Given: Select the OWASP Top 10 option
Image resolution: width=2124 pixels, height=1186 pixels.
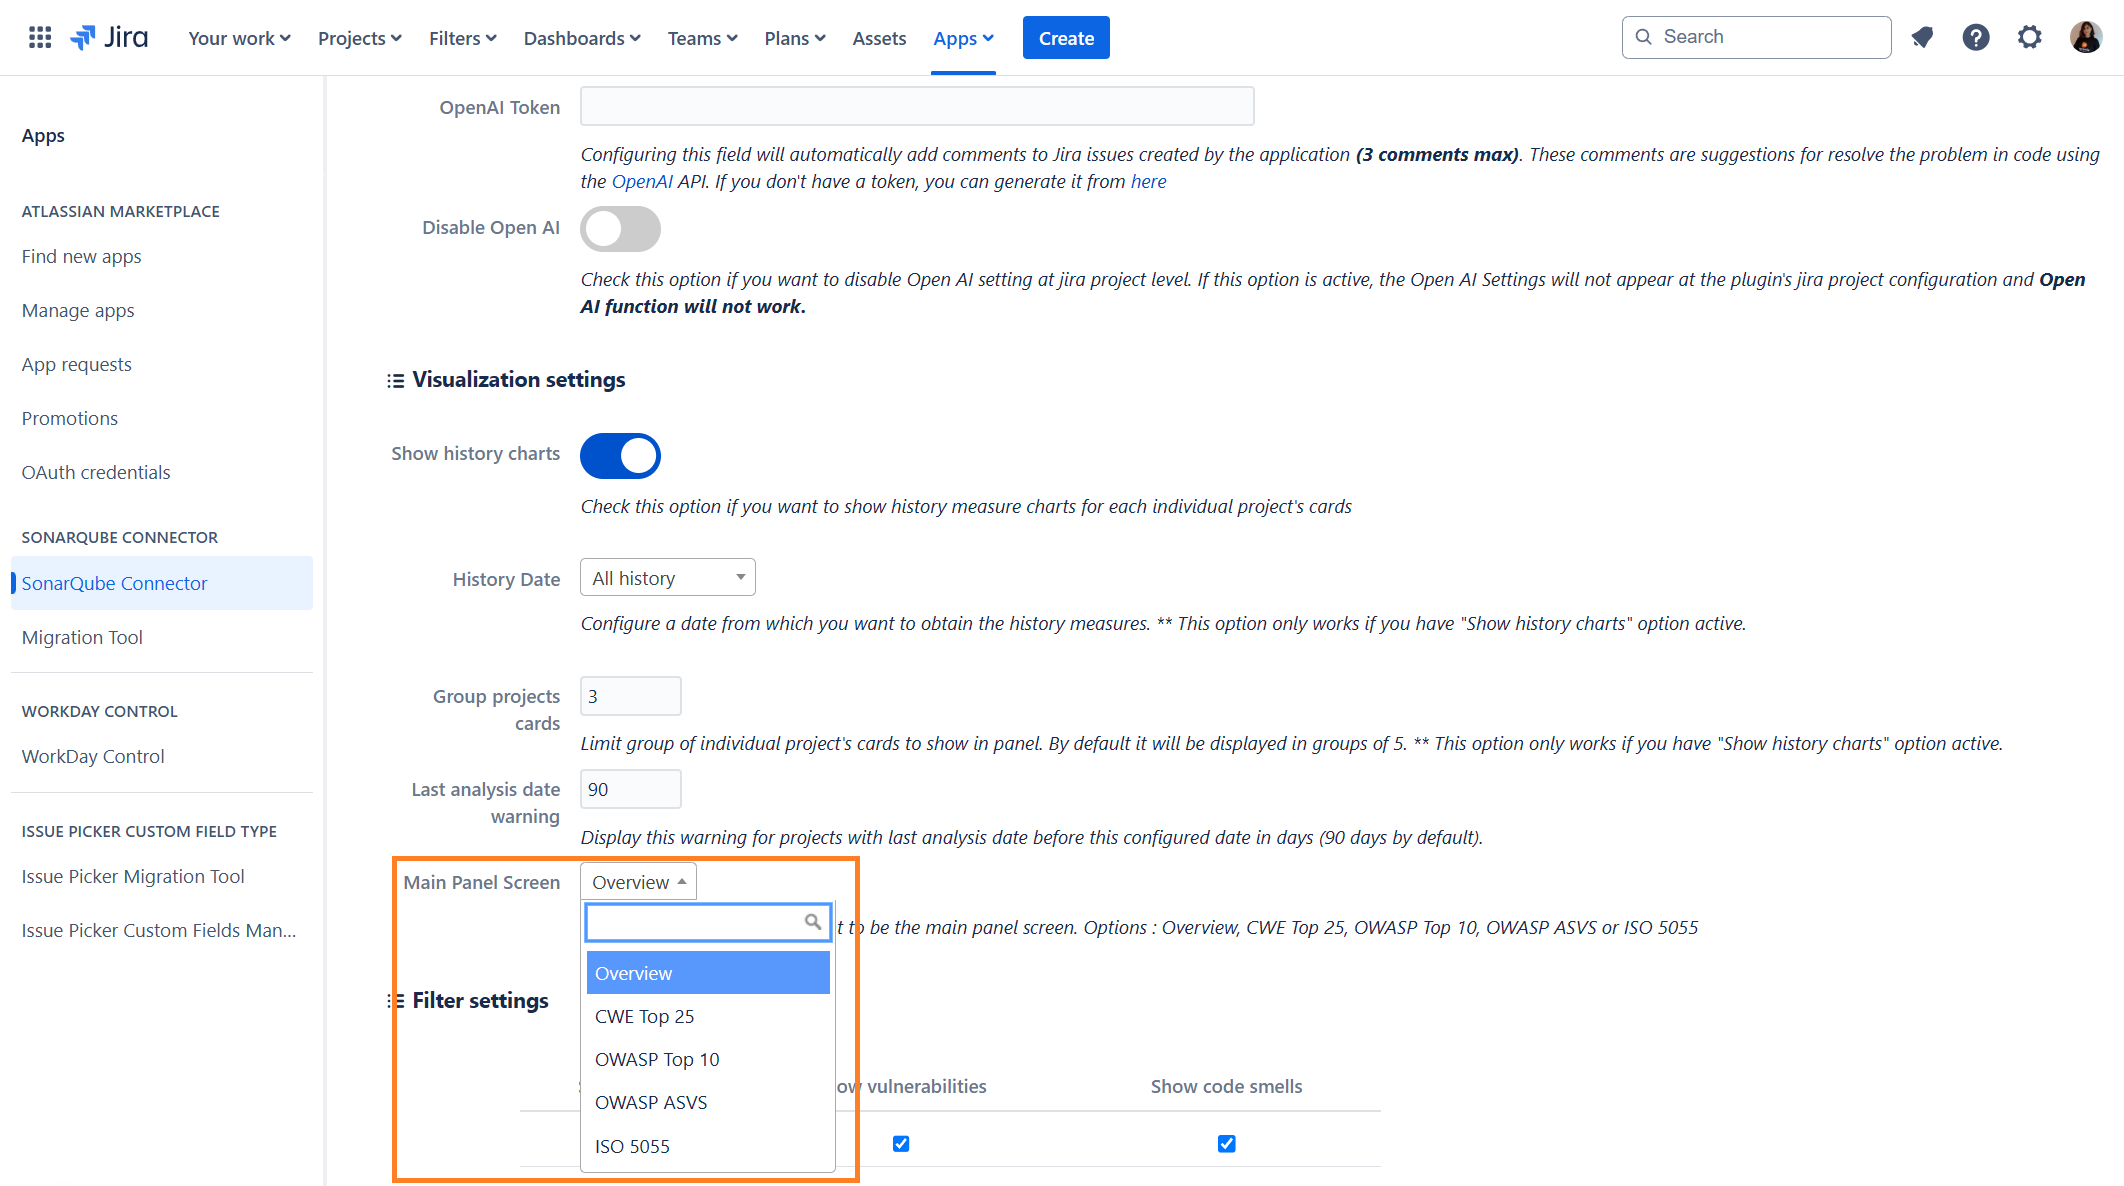Looking at the screenshot, I should click(x=708, y=1059).
